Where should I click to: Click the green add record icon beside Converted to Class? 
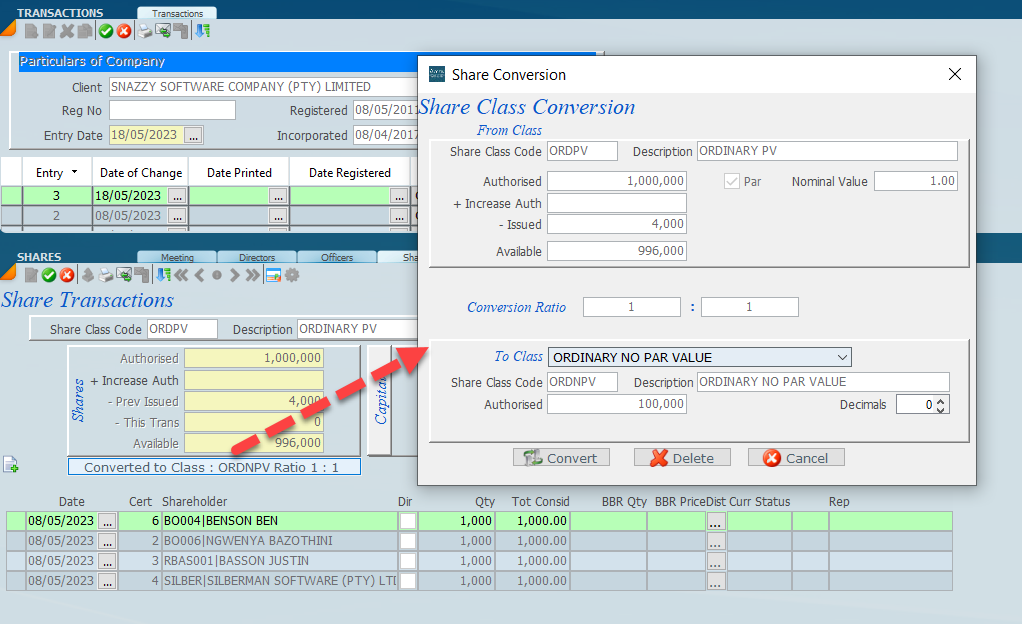13,464
